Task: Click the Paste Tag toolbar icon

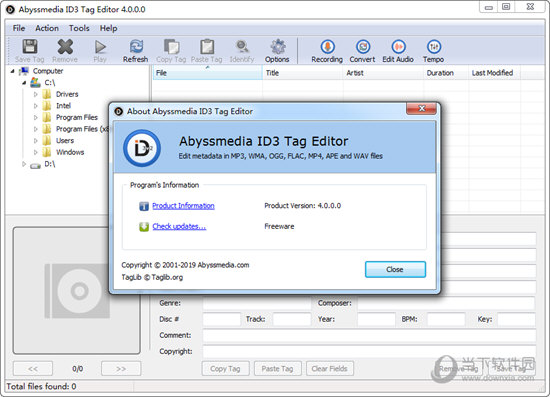Action: 207,47
